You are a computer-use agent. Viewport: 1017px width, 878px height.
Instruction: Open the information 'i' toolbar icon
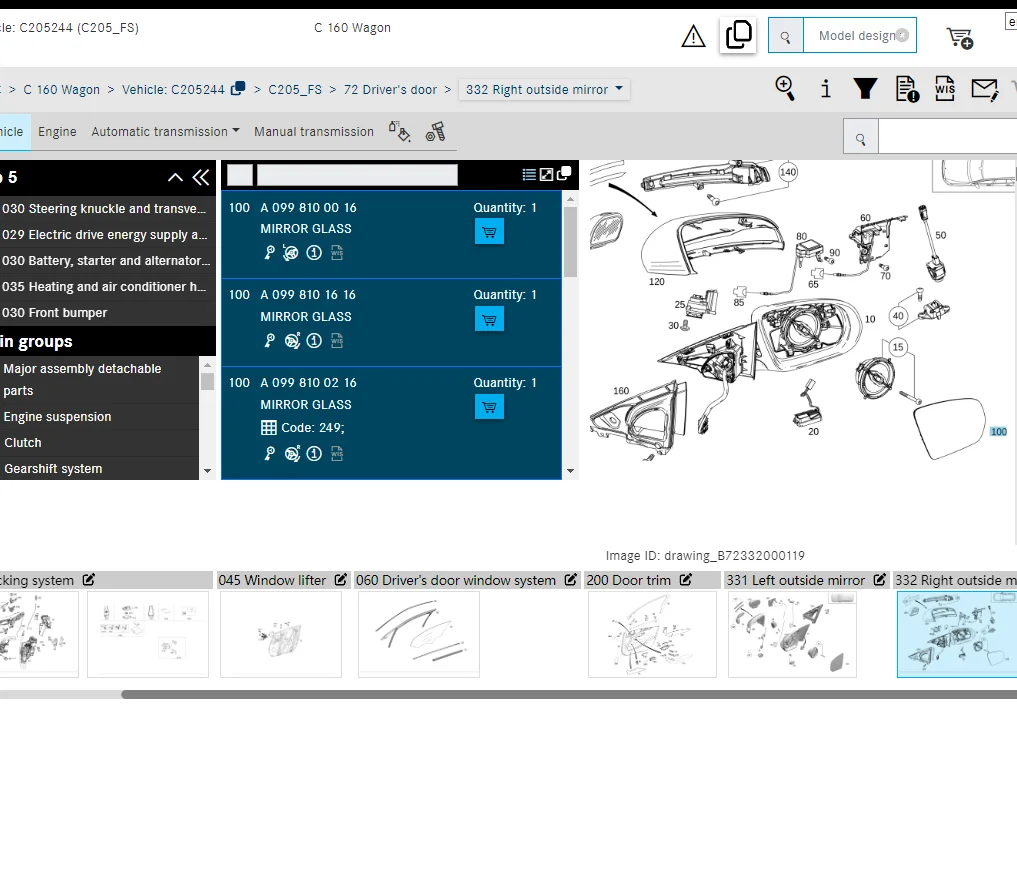(825, 89)
